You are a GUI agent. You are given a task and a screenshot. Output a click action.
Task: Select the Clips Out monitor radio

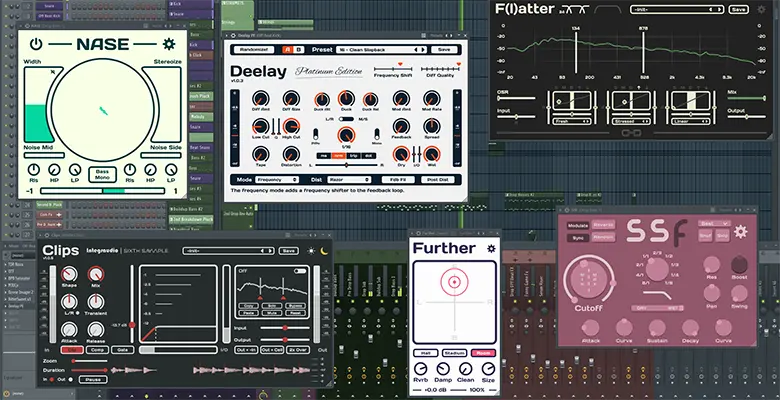coord(70,380)
